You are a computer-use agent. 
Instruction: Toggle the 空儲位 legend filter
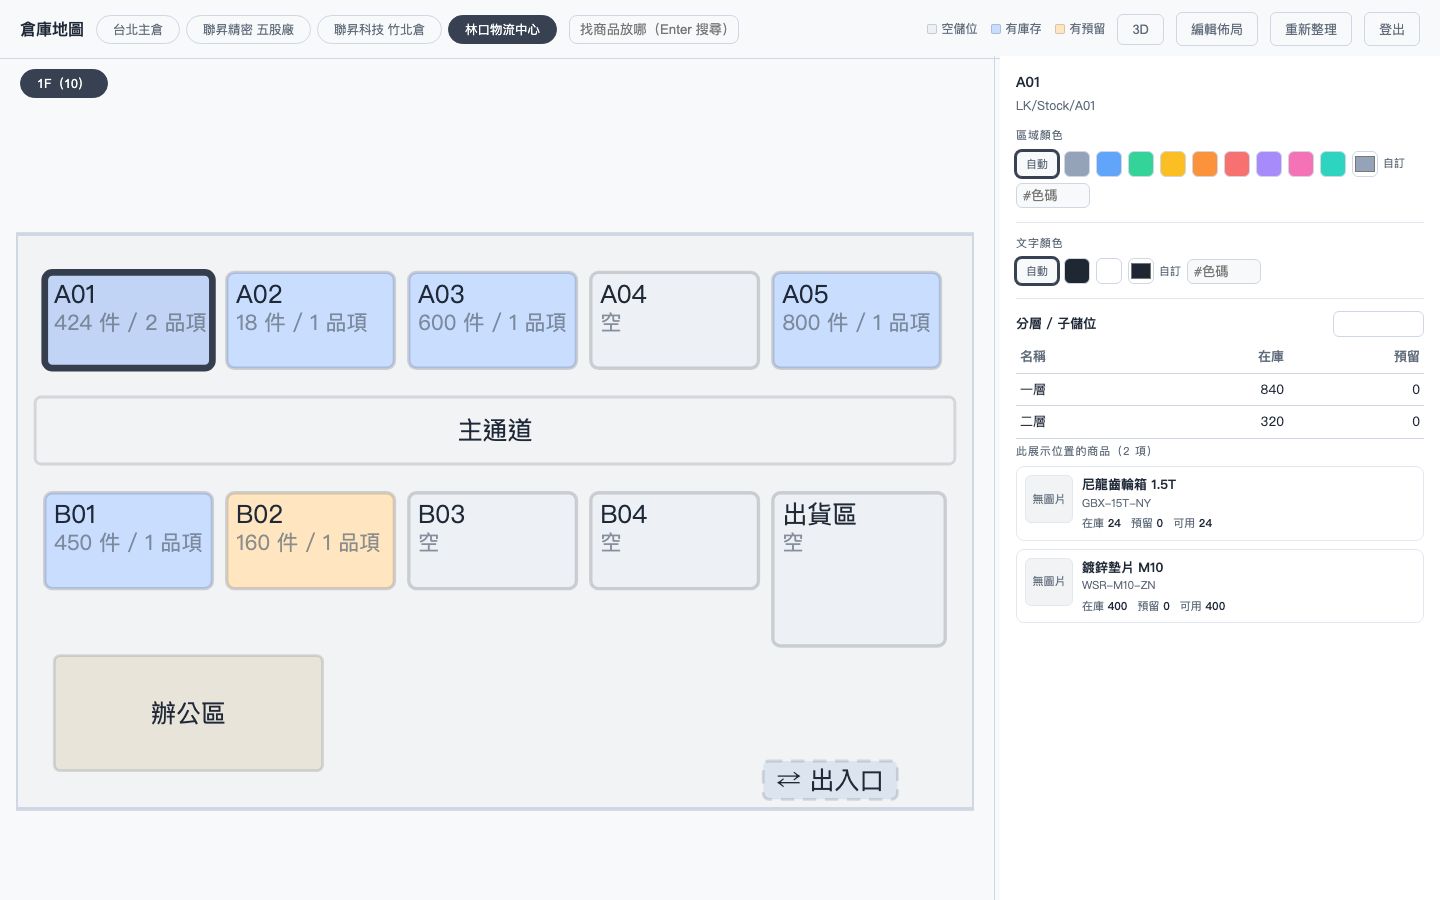[x=952, y=29]
